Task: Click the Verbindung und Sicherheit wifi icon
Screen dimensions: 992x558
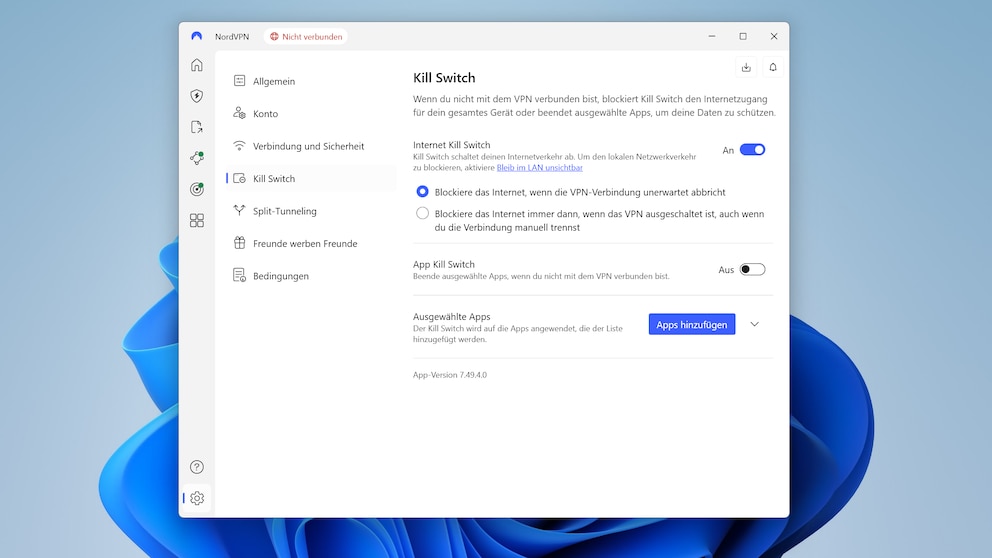Action: (x=239, y=146)
